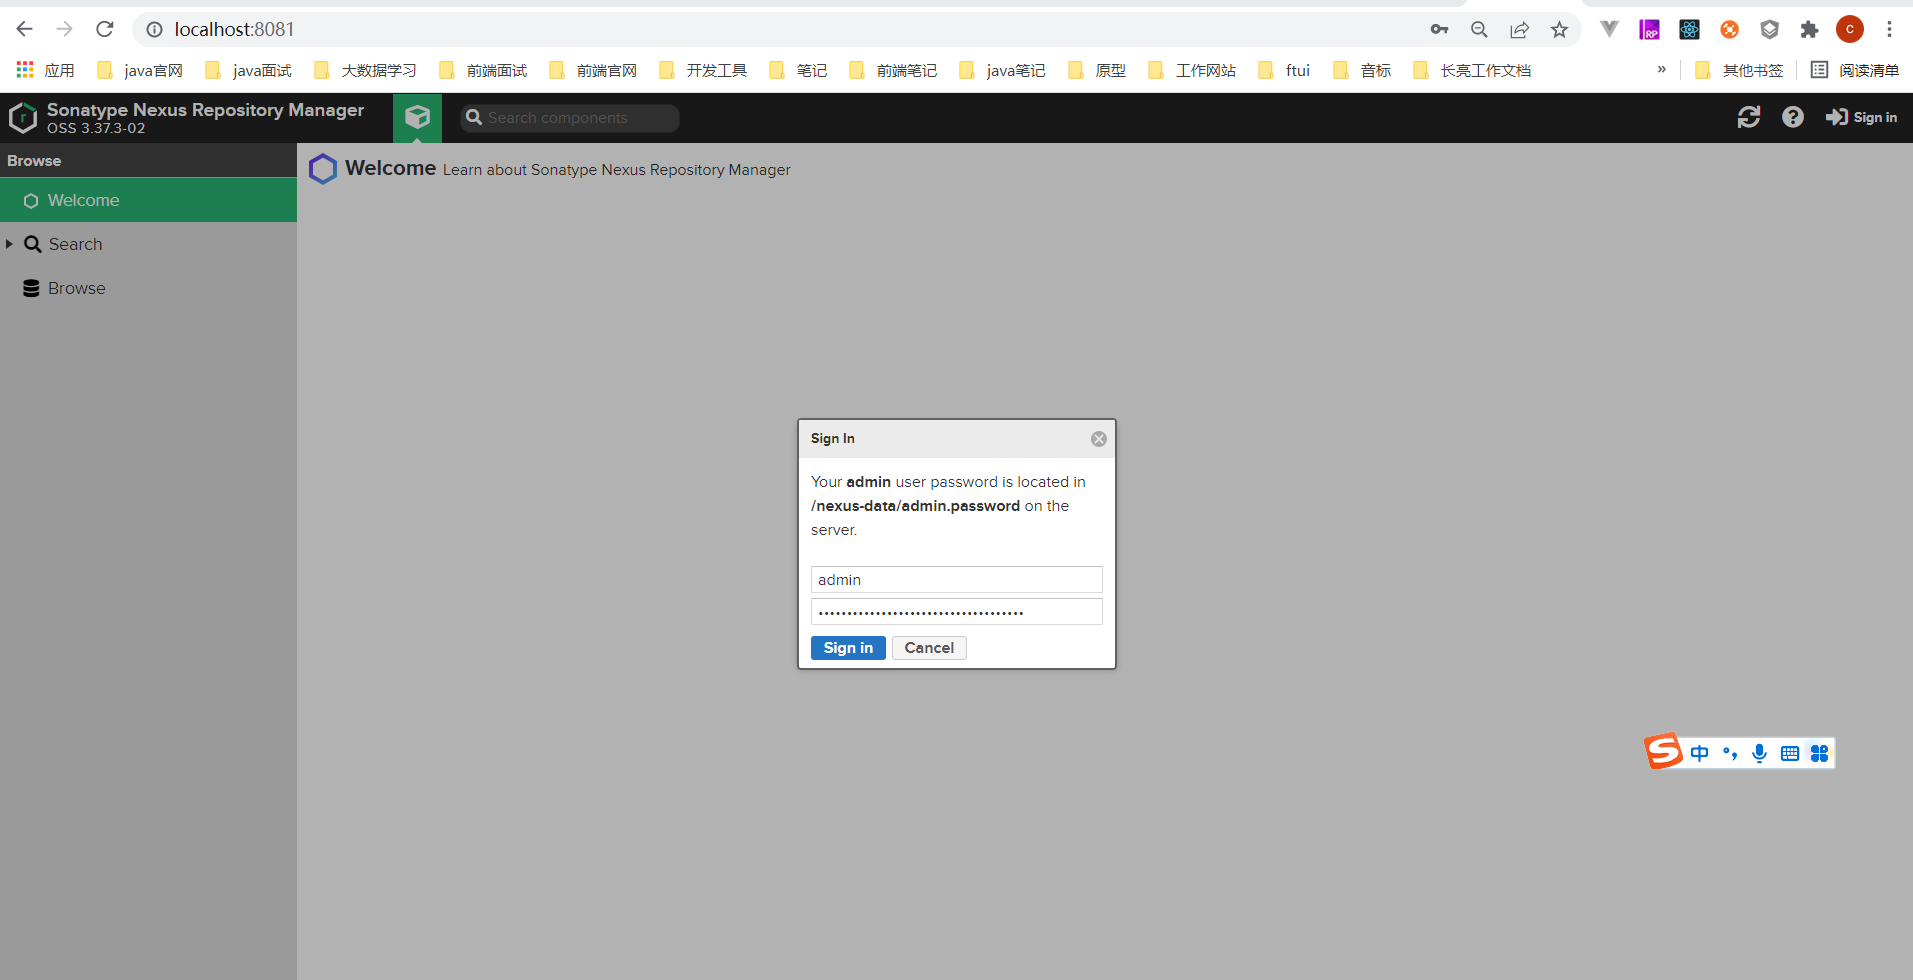Viewport: 1913px width, 980px height.
Task: Expand the Search tree node arrow
Action: [9, 244]
